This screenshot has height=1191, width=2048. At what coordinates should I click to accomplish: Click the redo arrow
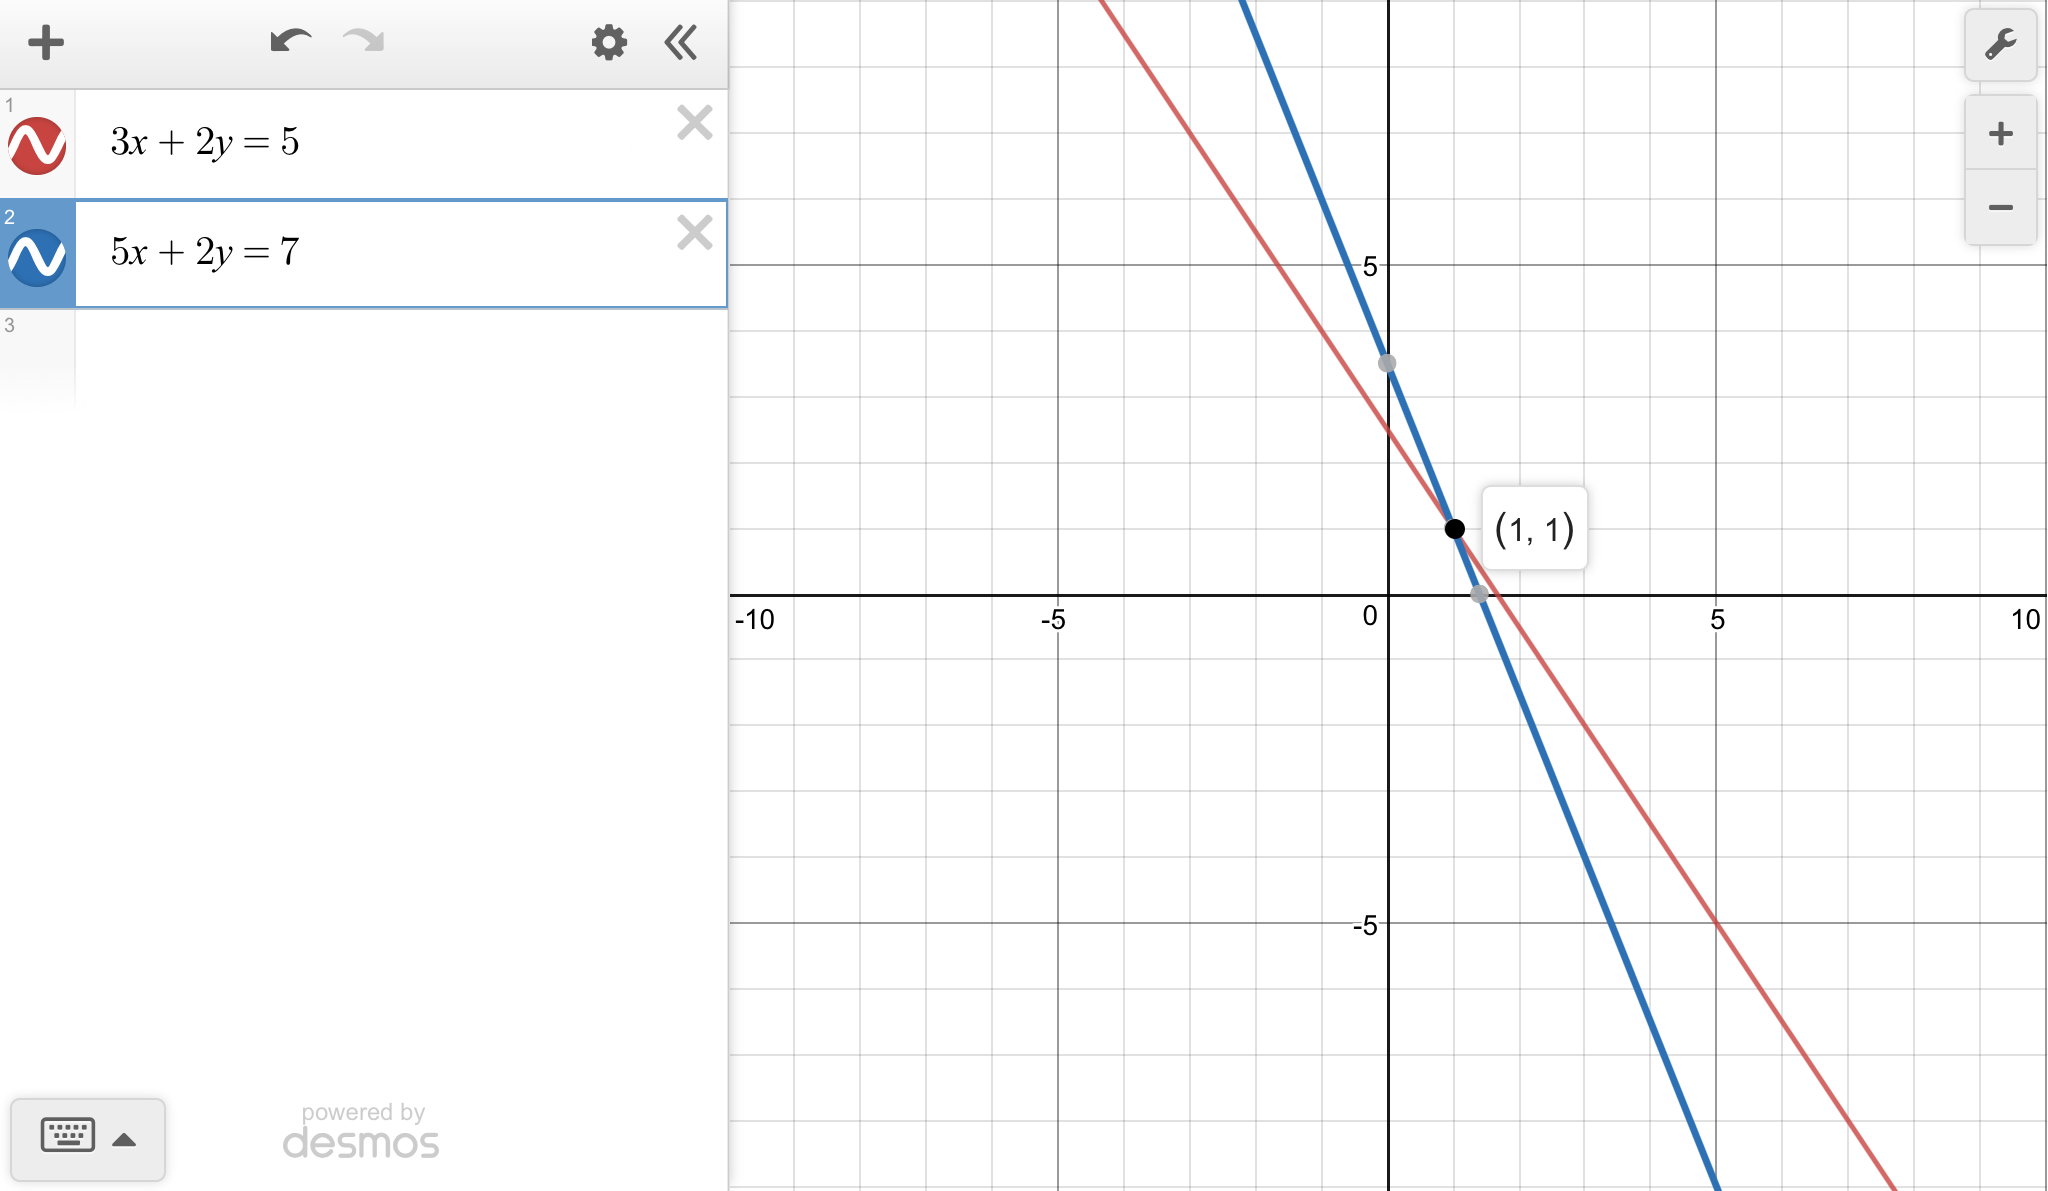click(364, 42)
